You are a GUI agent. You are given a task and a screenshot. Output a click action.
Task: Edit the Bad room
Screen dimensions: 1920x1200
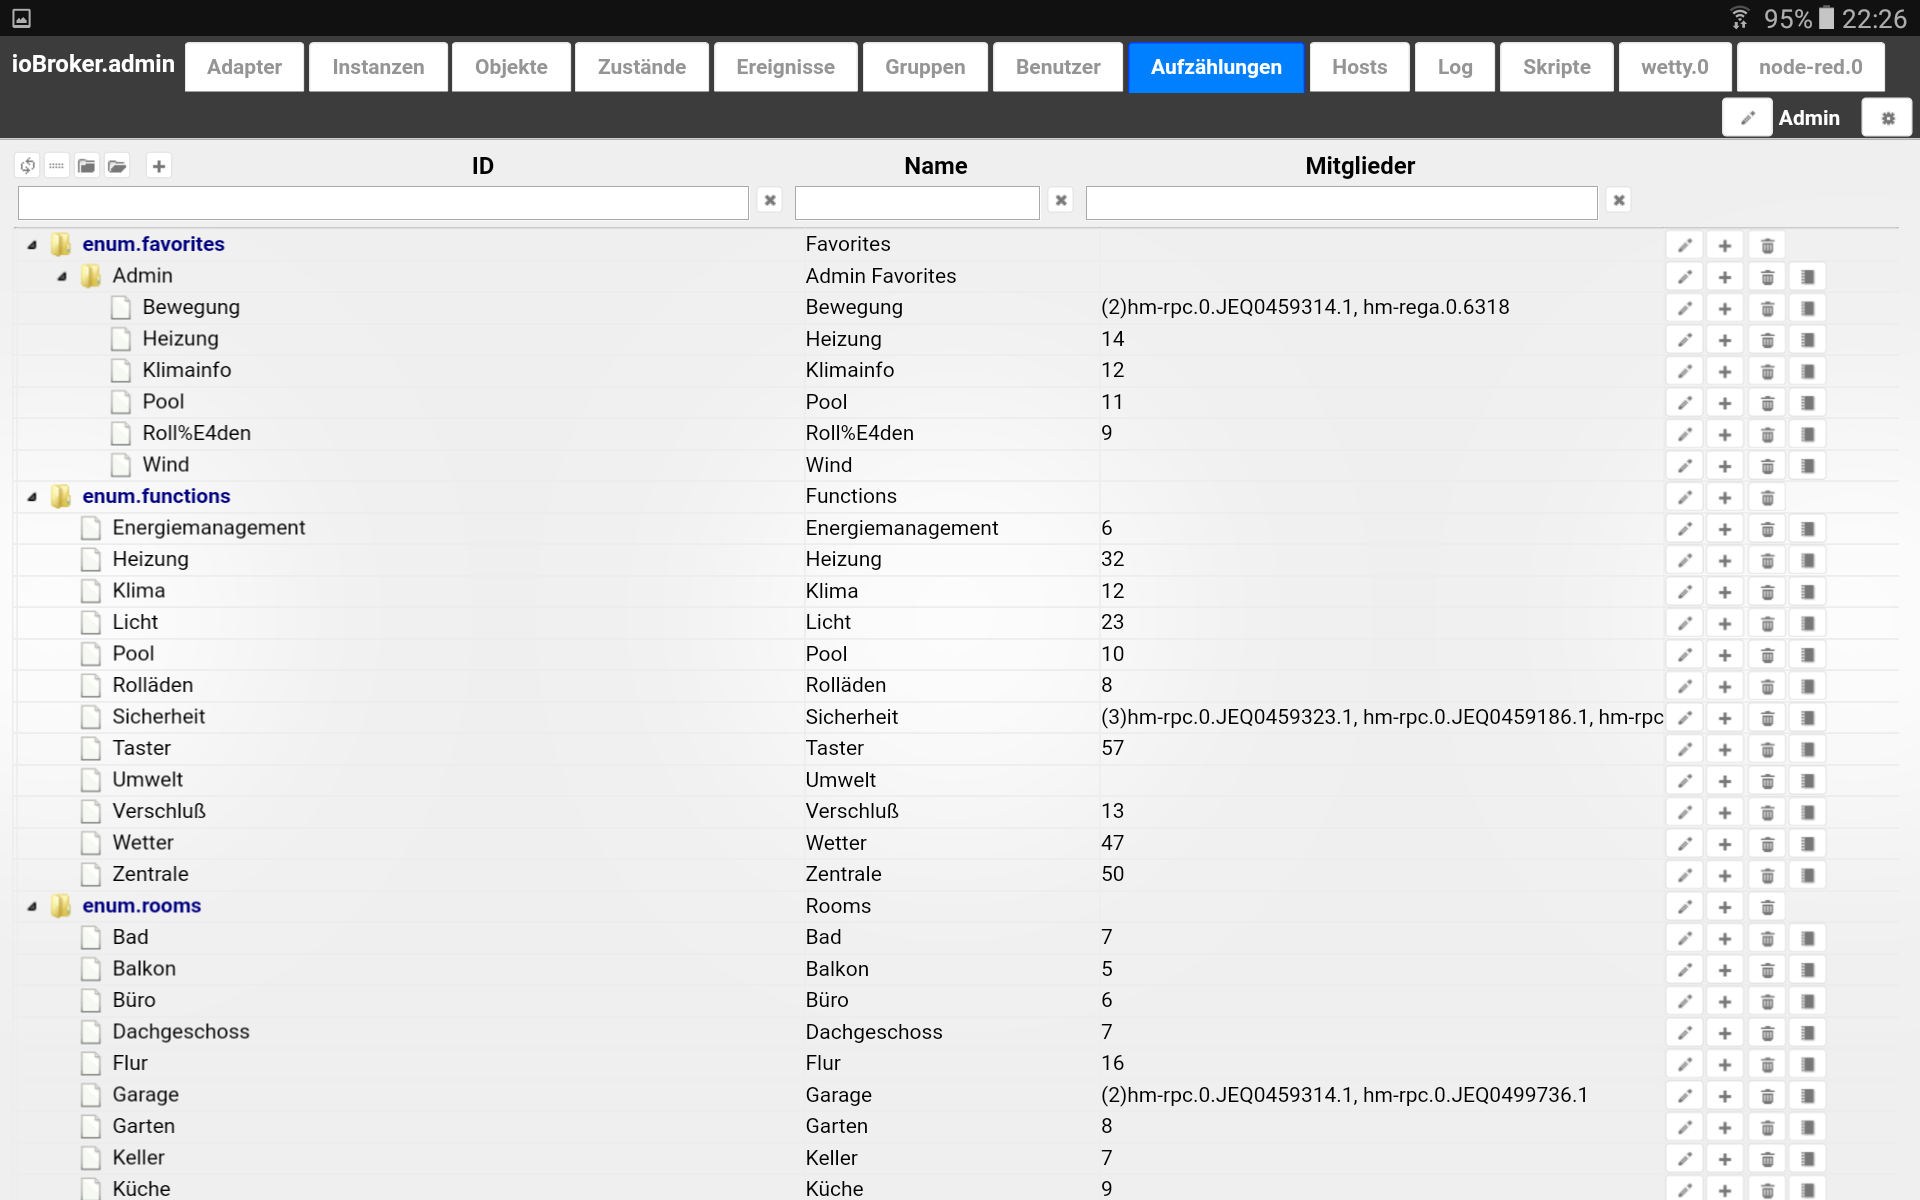point(1685,939)
